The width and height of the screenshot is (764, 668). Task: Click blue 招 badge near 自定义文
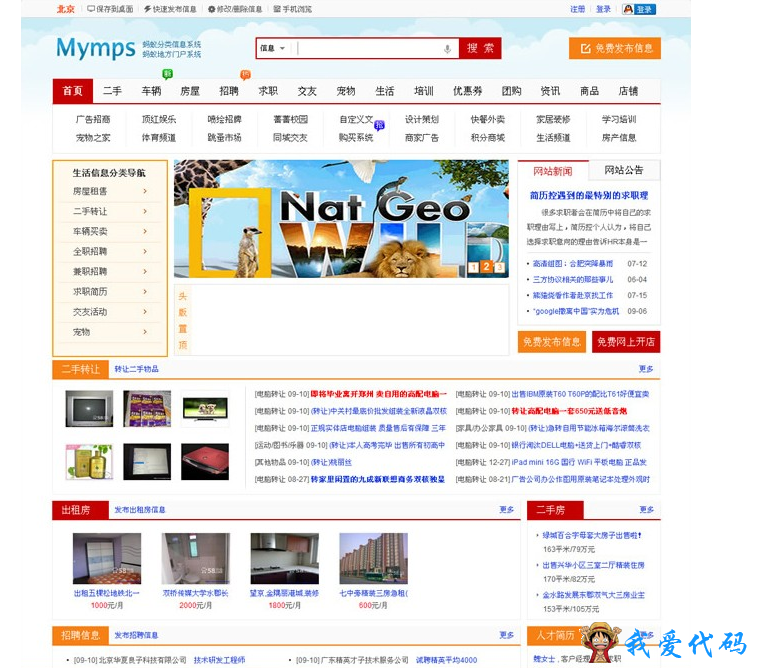point(380,125)
